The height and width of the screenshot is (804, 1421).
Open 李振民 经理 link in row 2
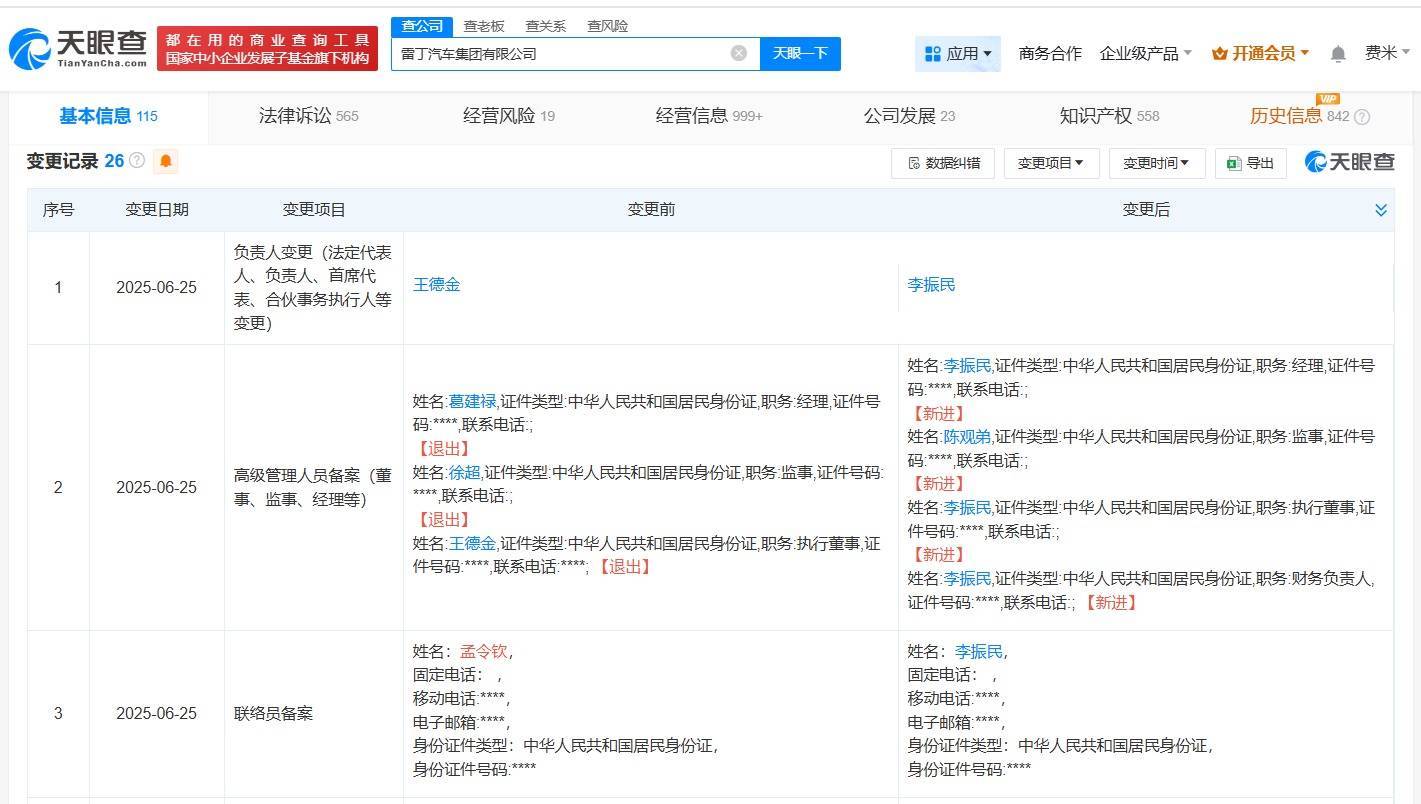coord(967,366)
